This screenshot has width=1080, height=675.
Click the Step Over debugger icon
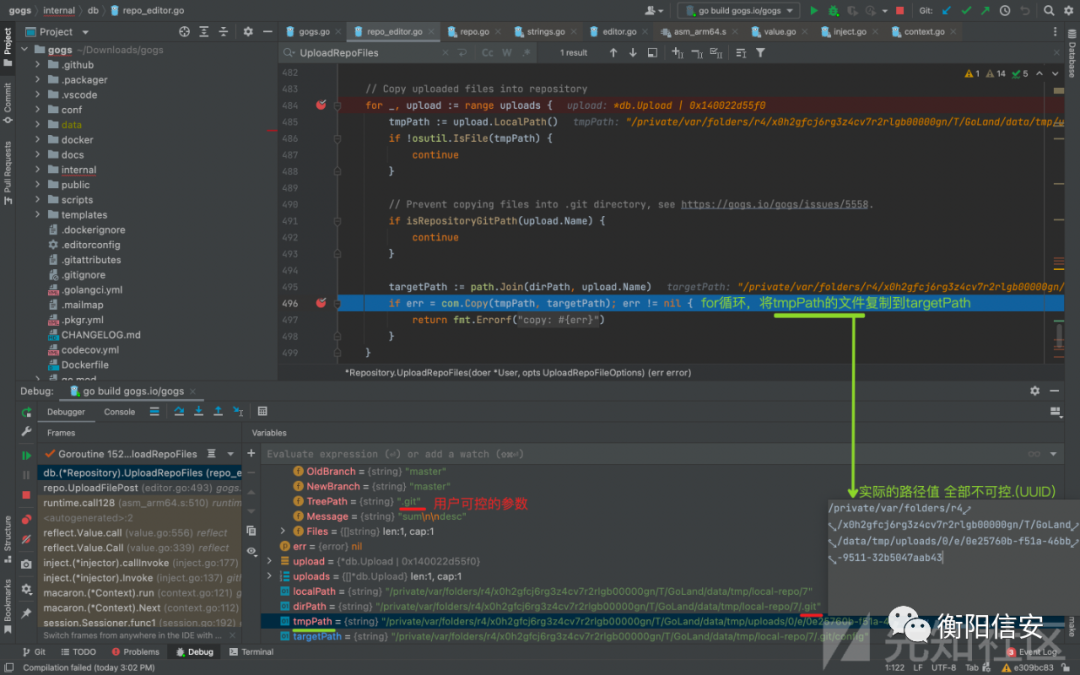pos(179,411)
